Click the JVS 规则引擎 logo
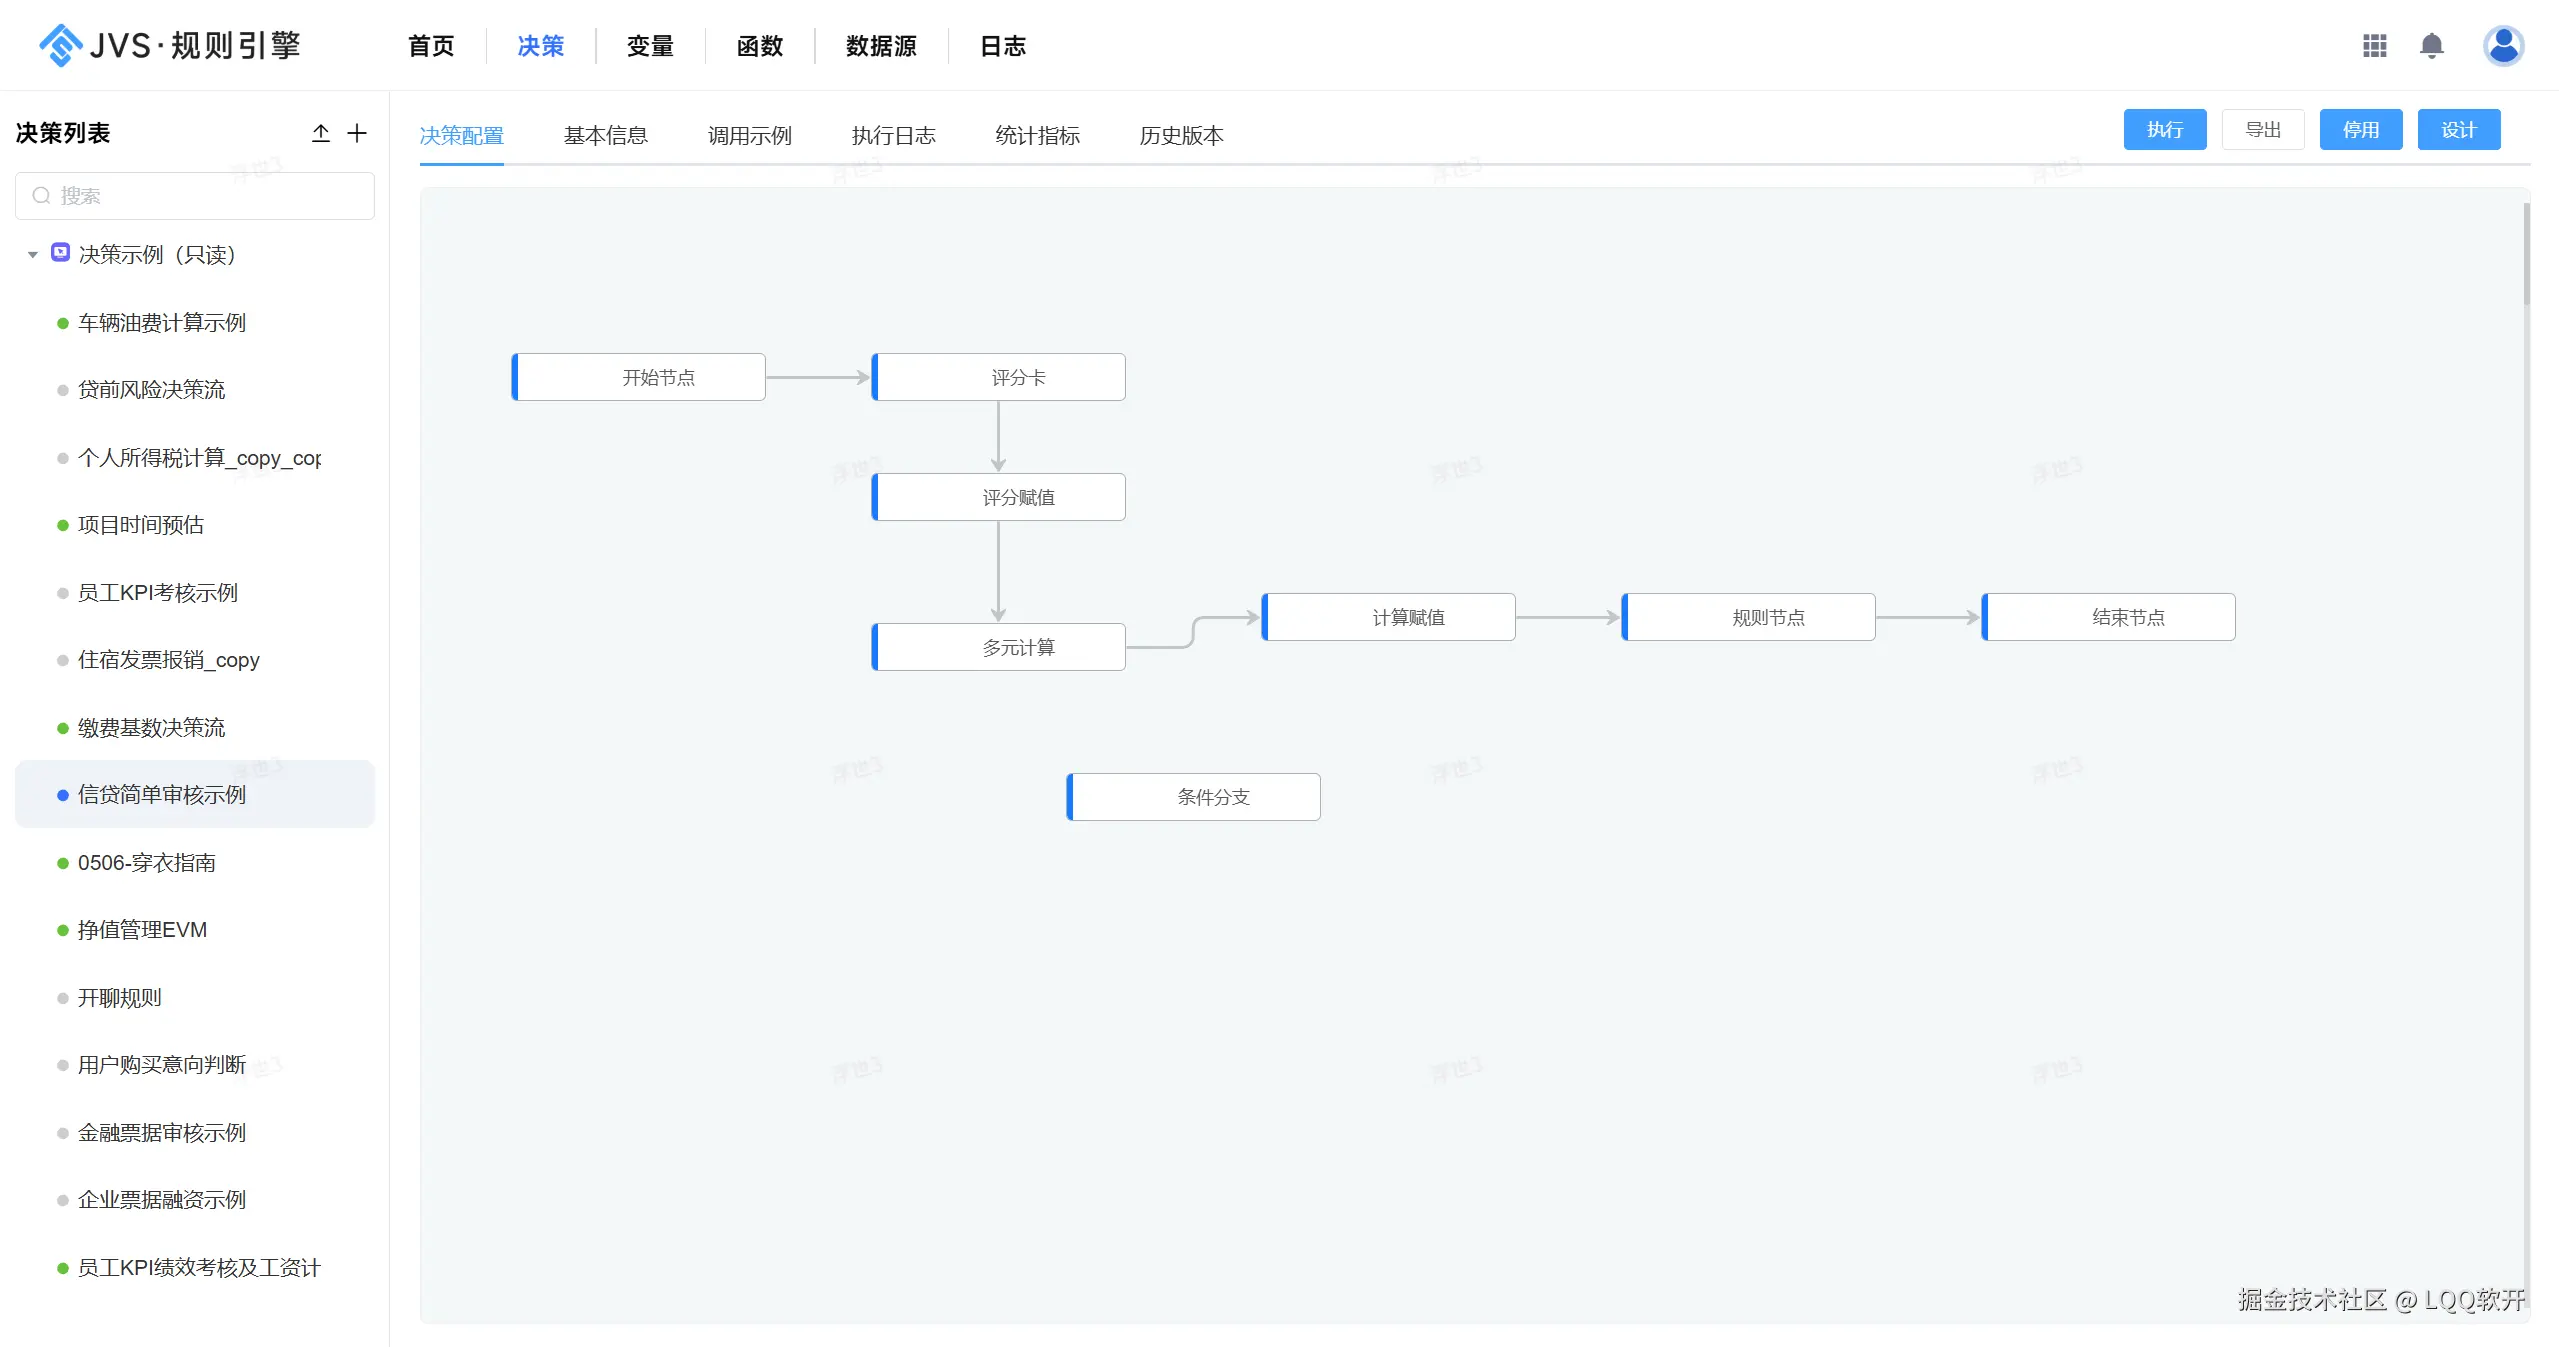2559x1347 pixels. tap(170, 46)
